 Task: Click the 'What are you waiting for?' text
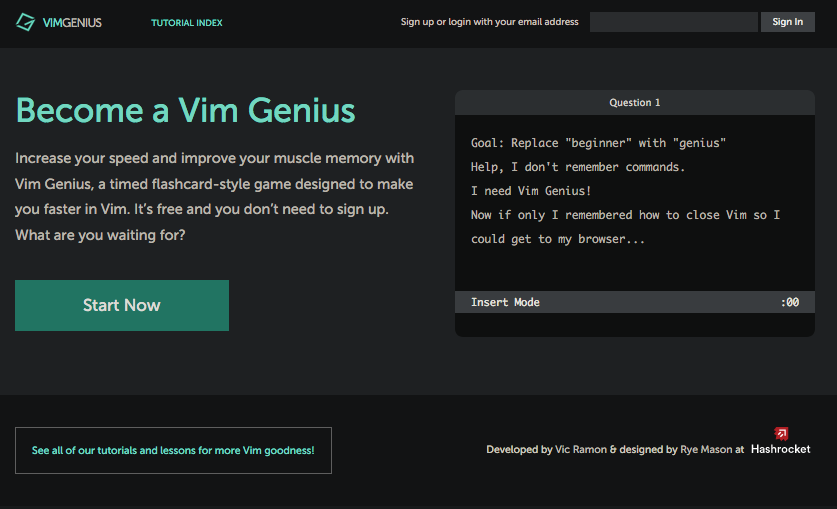(100, 235)
